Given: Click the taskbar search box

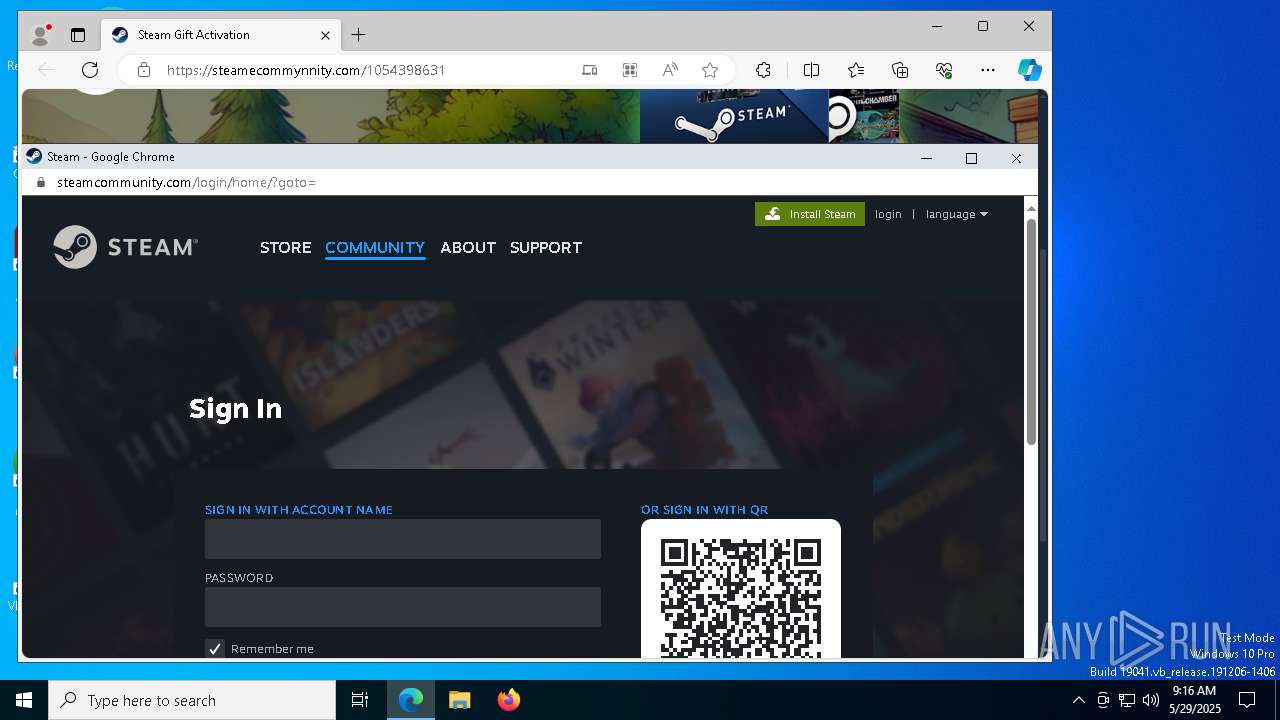Looking at the screenshot, I should (192, 700).
